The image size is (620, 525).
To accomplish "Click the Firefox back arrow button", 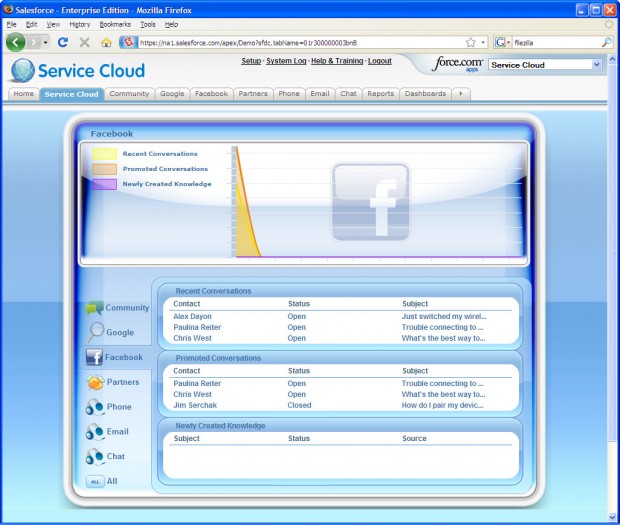I will pyautogui.click(x=16, y=43).
